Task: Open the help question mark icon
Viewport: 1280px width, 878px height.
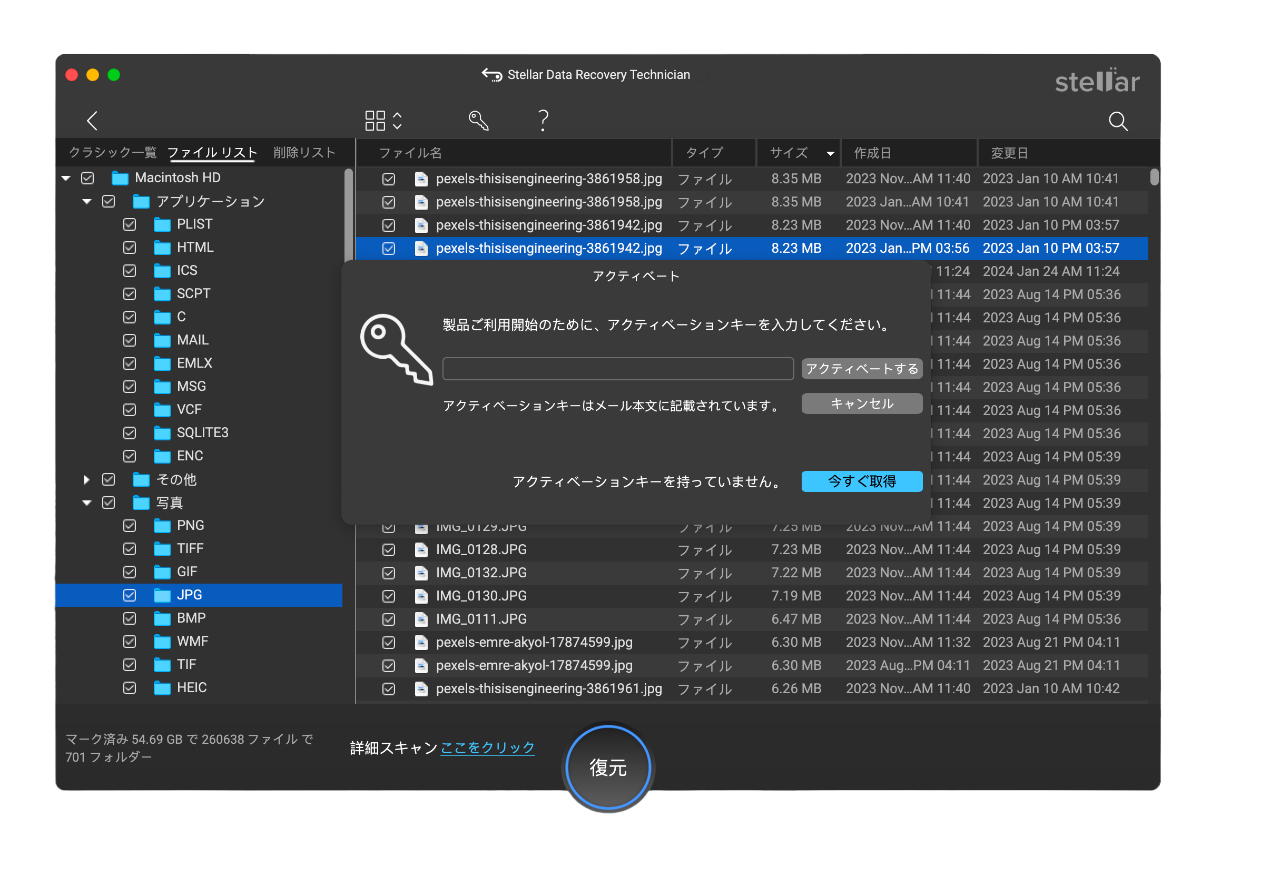Action: [x=543, y=121]
